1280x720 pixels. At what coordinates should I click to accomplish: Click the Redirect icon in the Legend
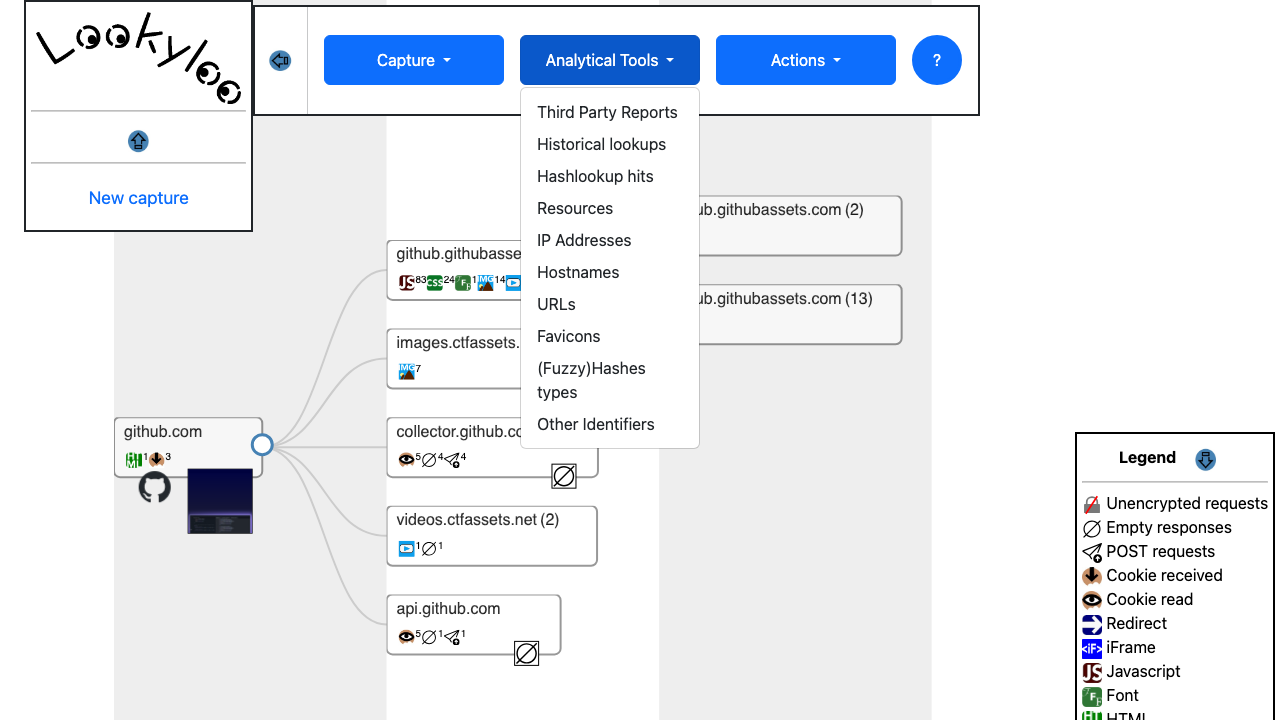(x=1092, y=624)
